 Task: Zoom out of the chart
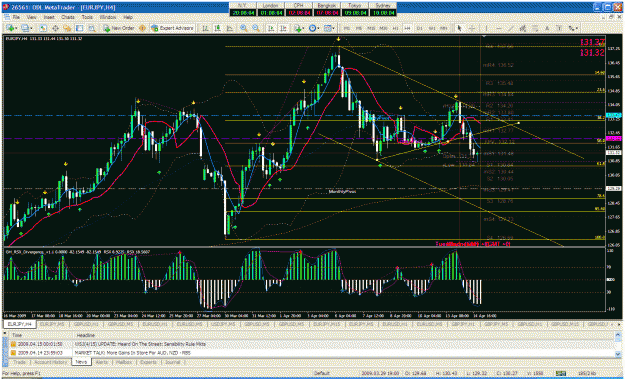tap(256, 28)
